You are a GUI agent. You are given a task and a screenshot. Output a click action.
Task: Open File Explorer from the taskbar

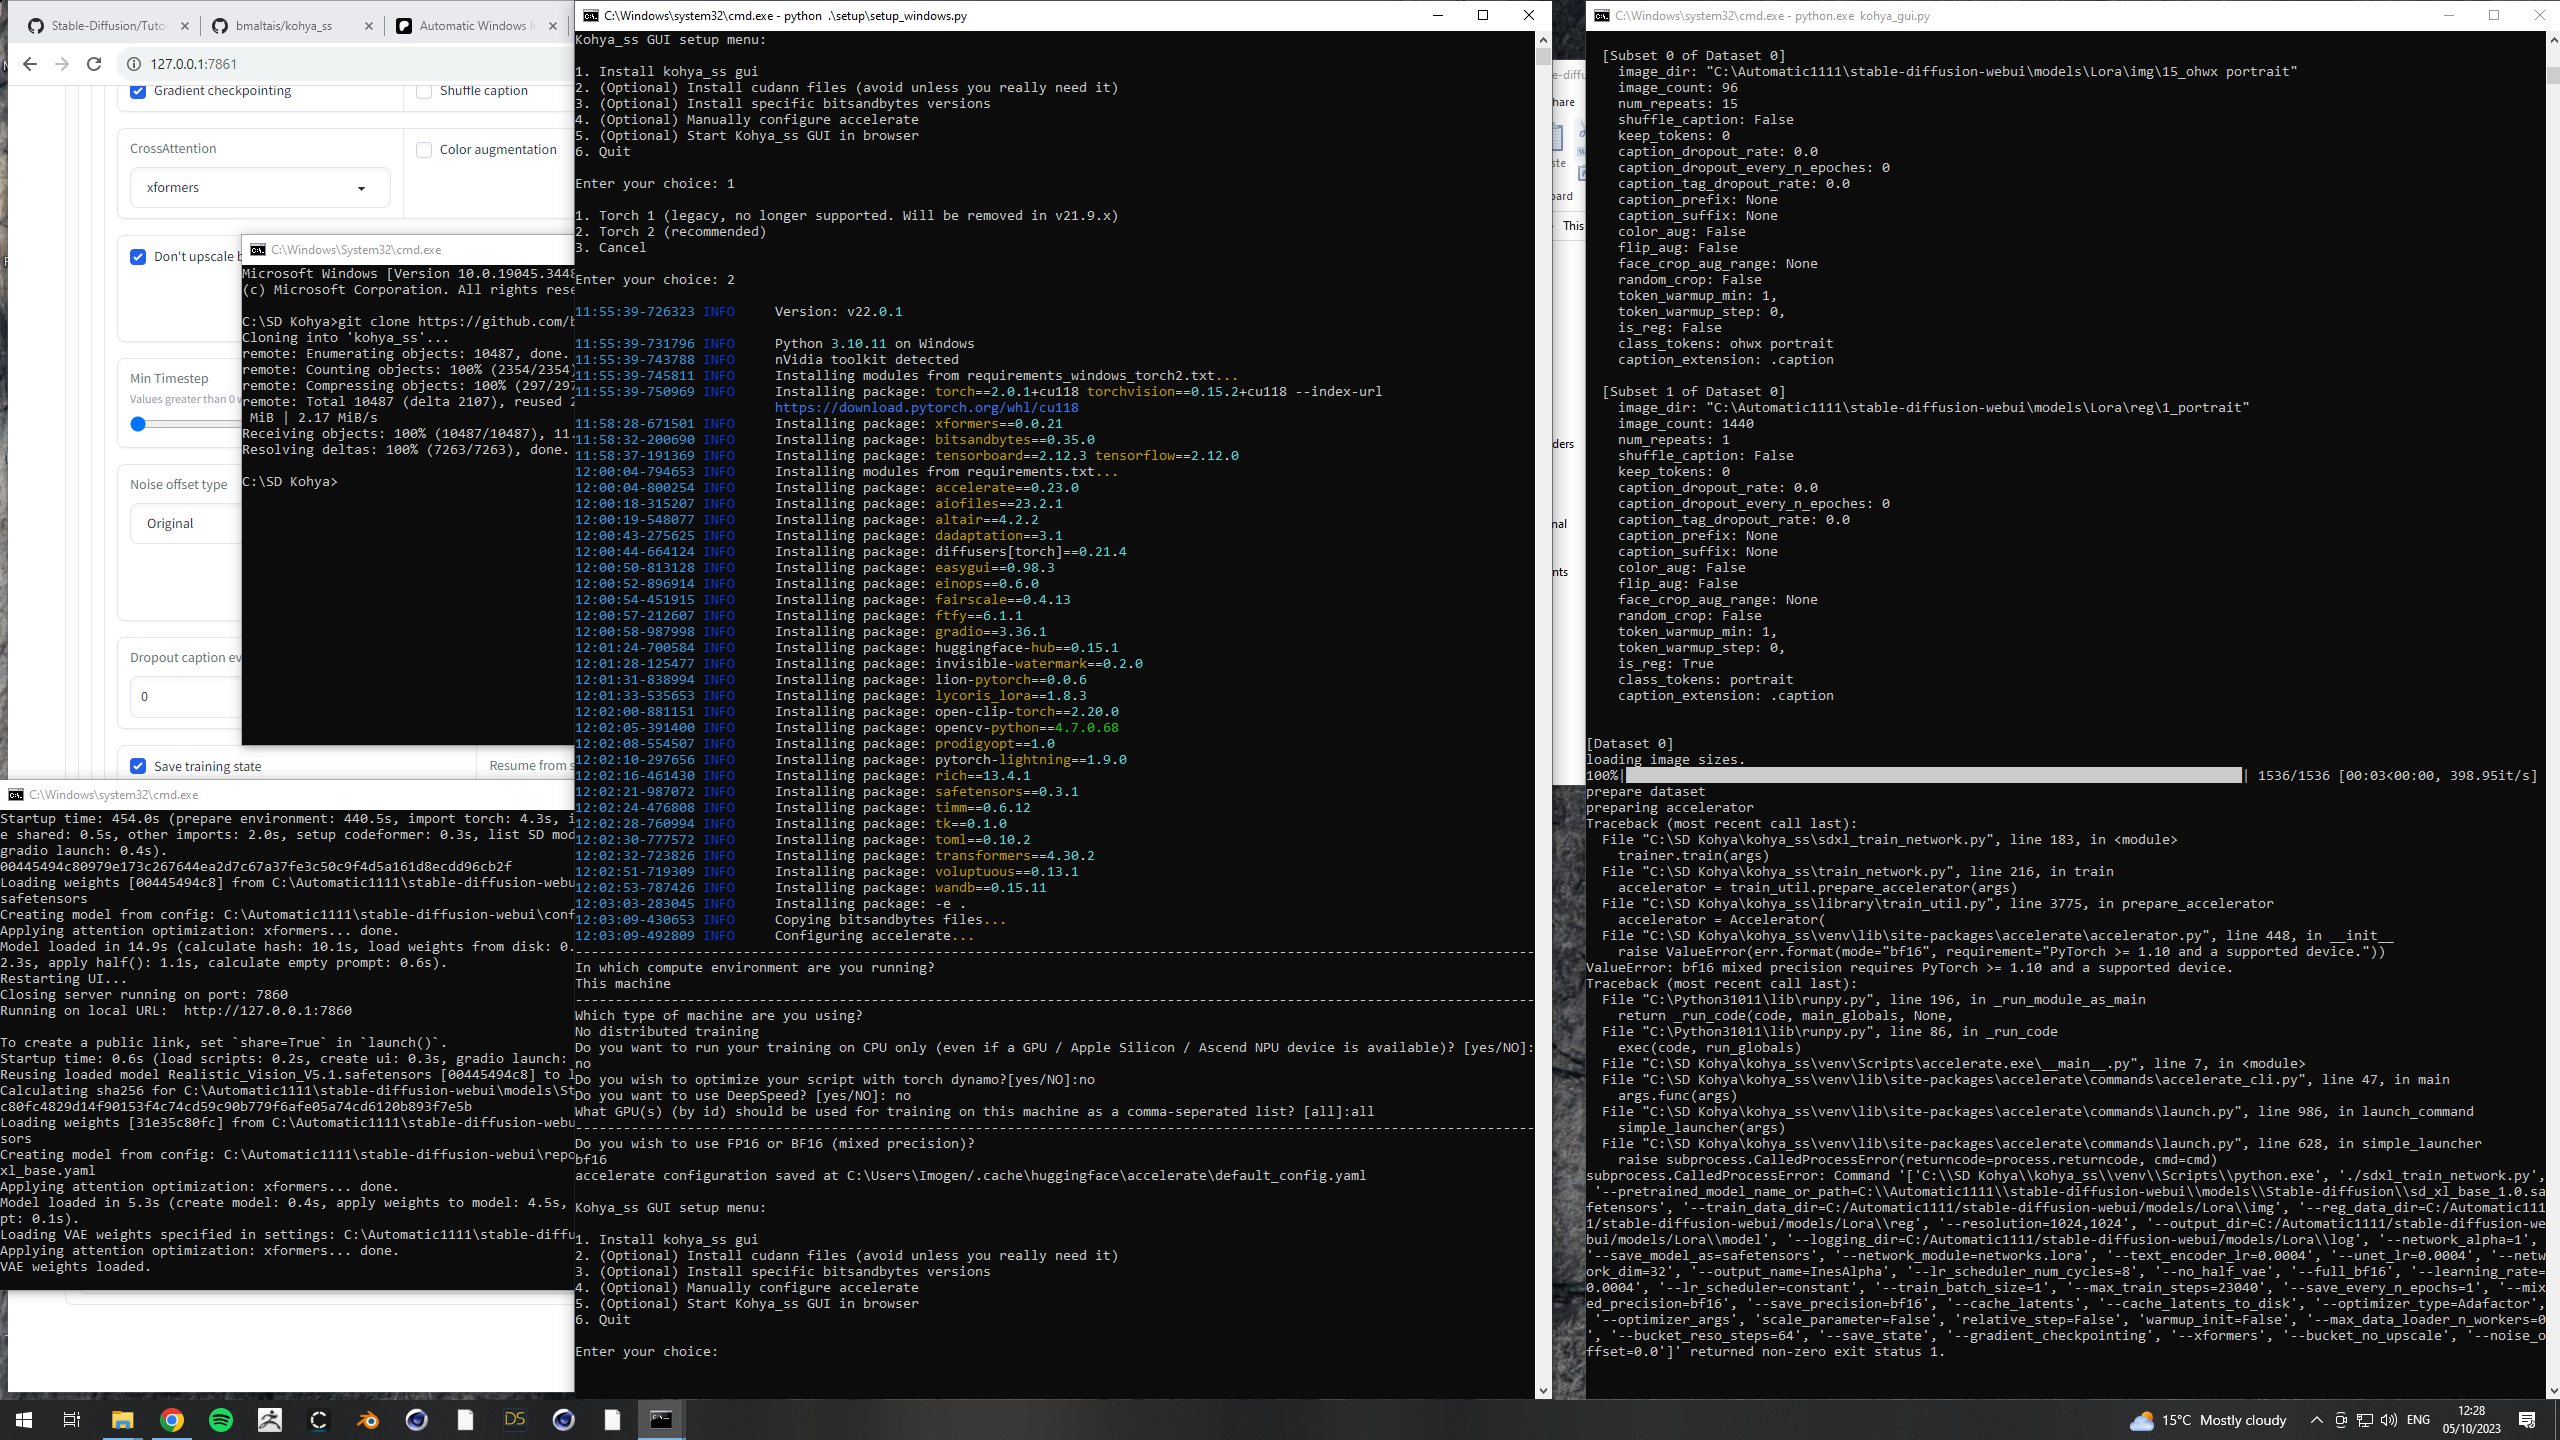(x=122, y=1420)
